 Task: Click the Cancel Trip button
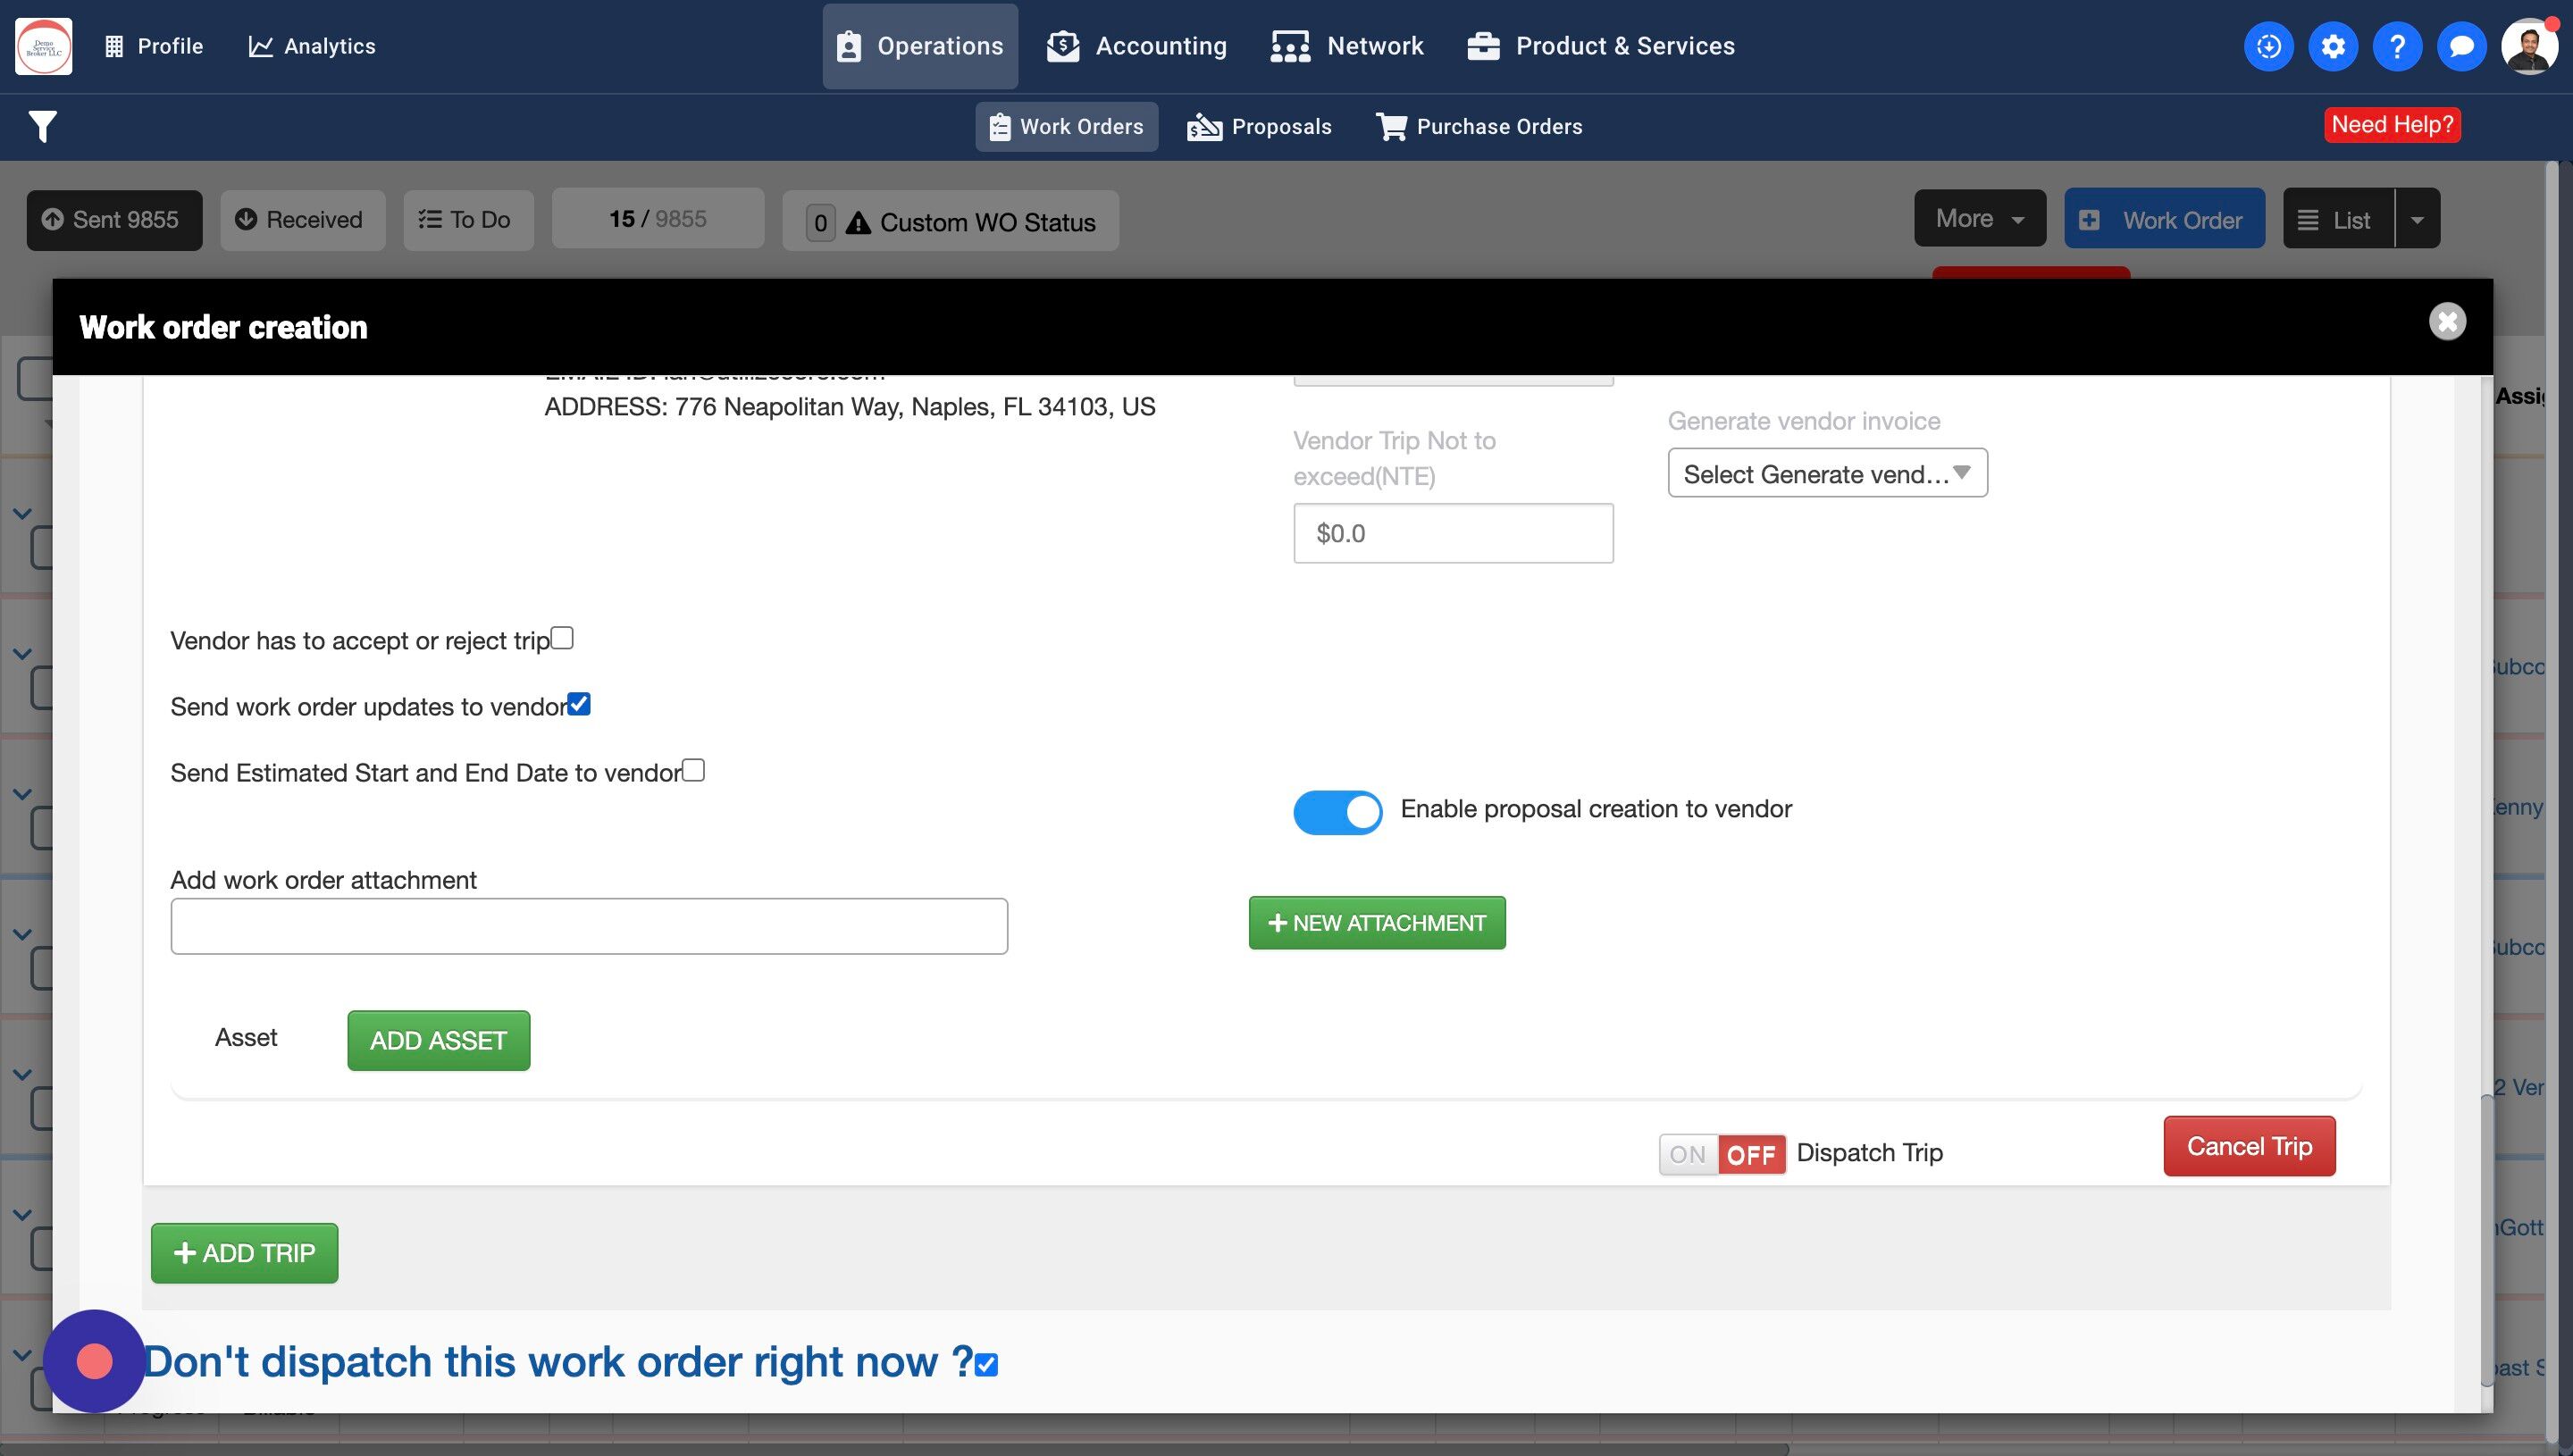(x=2248, y=1146)
